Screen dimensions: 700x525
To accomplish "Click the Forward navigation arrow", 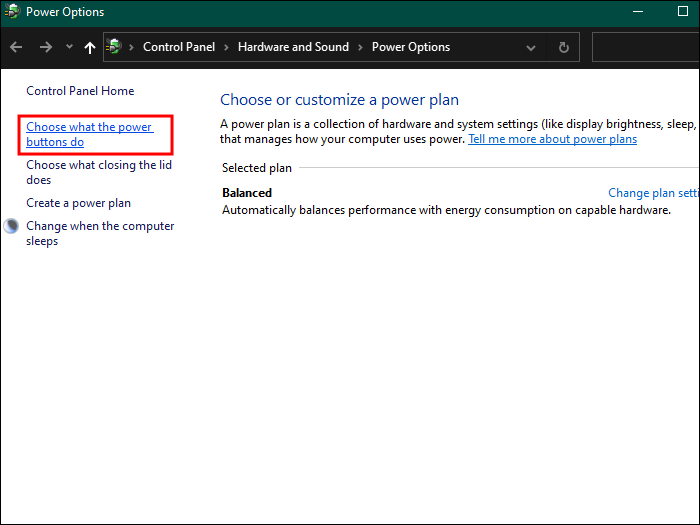I will [45, 47].
